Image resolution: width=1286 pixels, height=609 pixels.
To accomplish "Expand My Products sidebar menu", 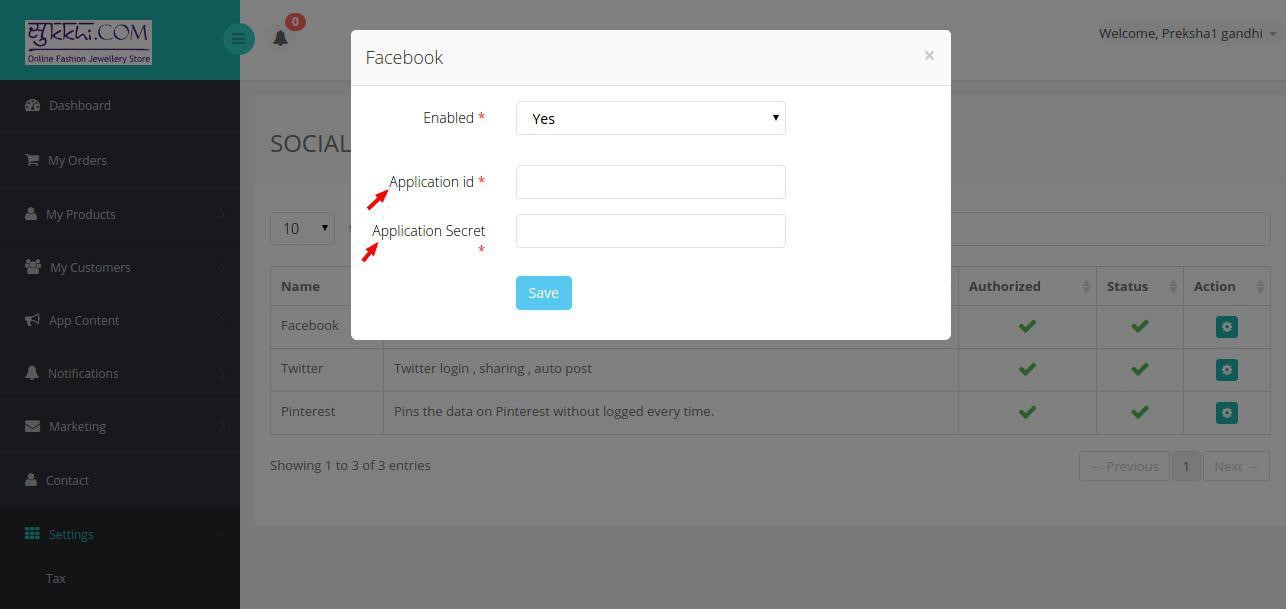I will [120, 214].
